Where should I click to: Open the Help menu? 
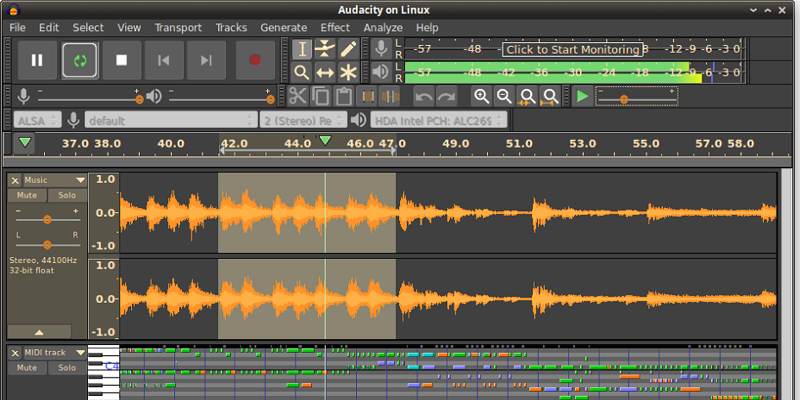click(427, 28)
